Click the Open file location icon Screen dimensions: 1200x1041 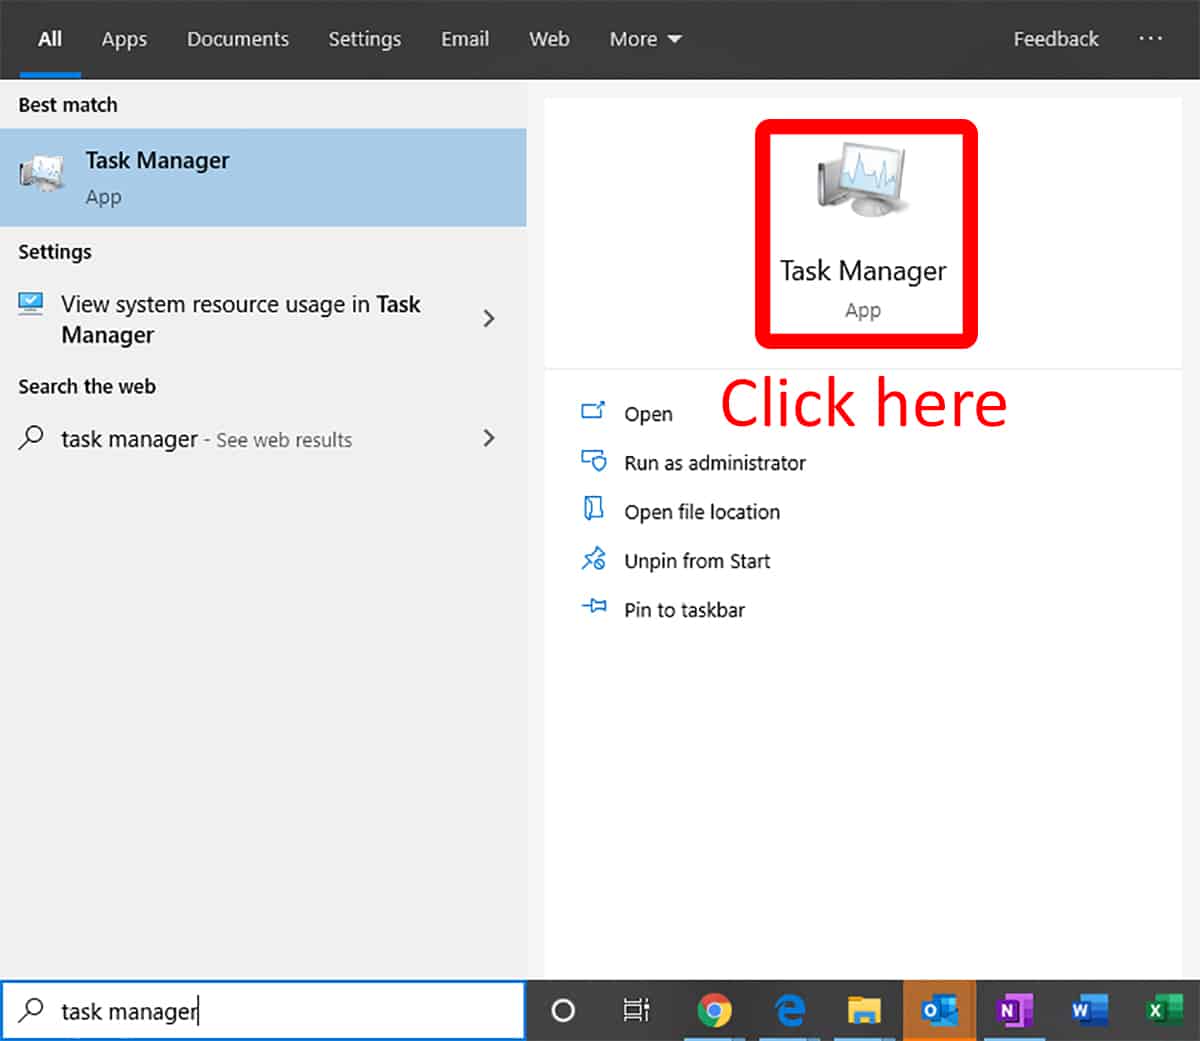[x=593, y=508]
